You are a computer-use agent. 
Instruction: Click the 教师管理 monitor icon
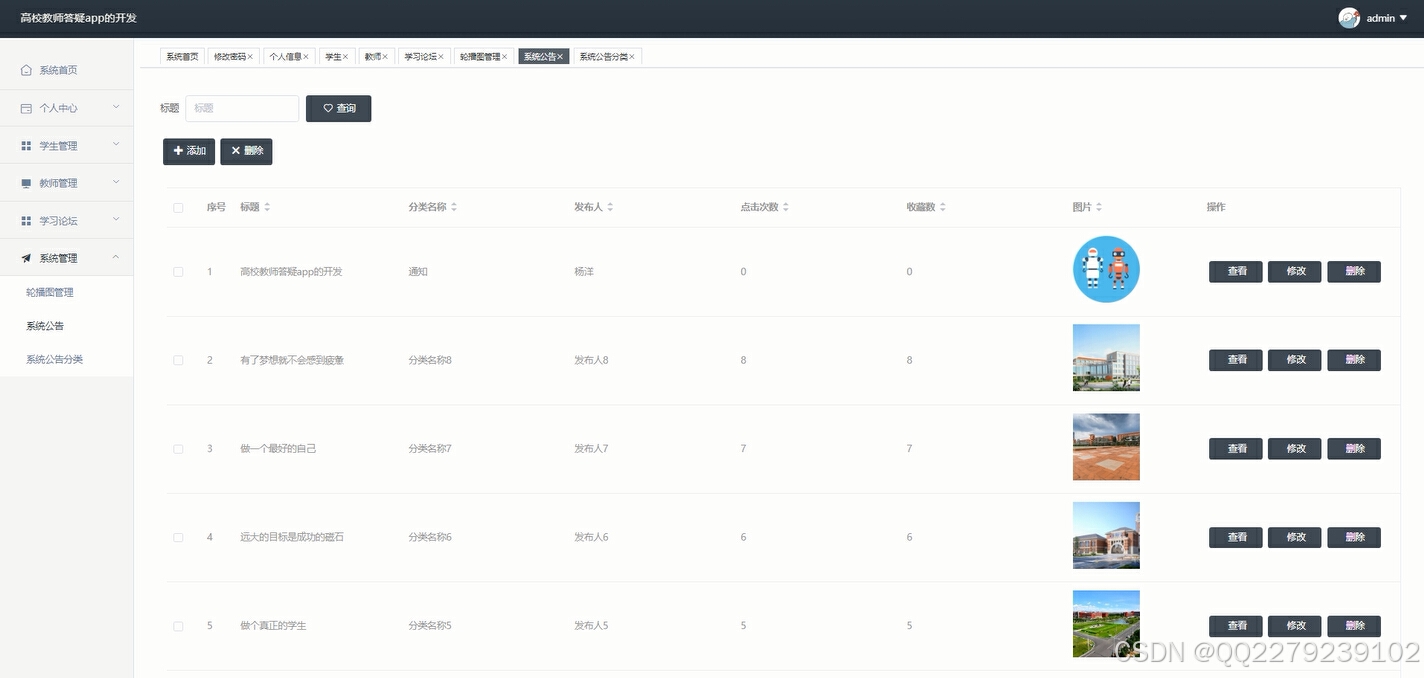click(28, 182)
